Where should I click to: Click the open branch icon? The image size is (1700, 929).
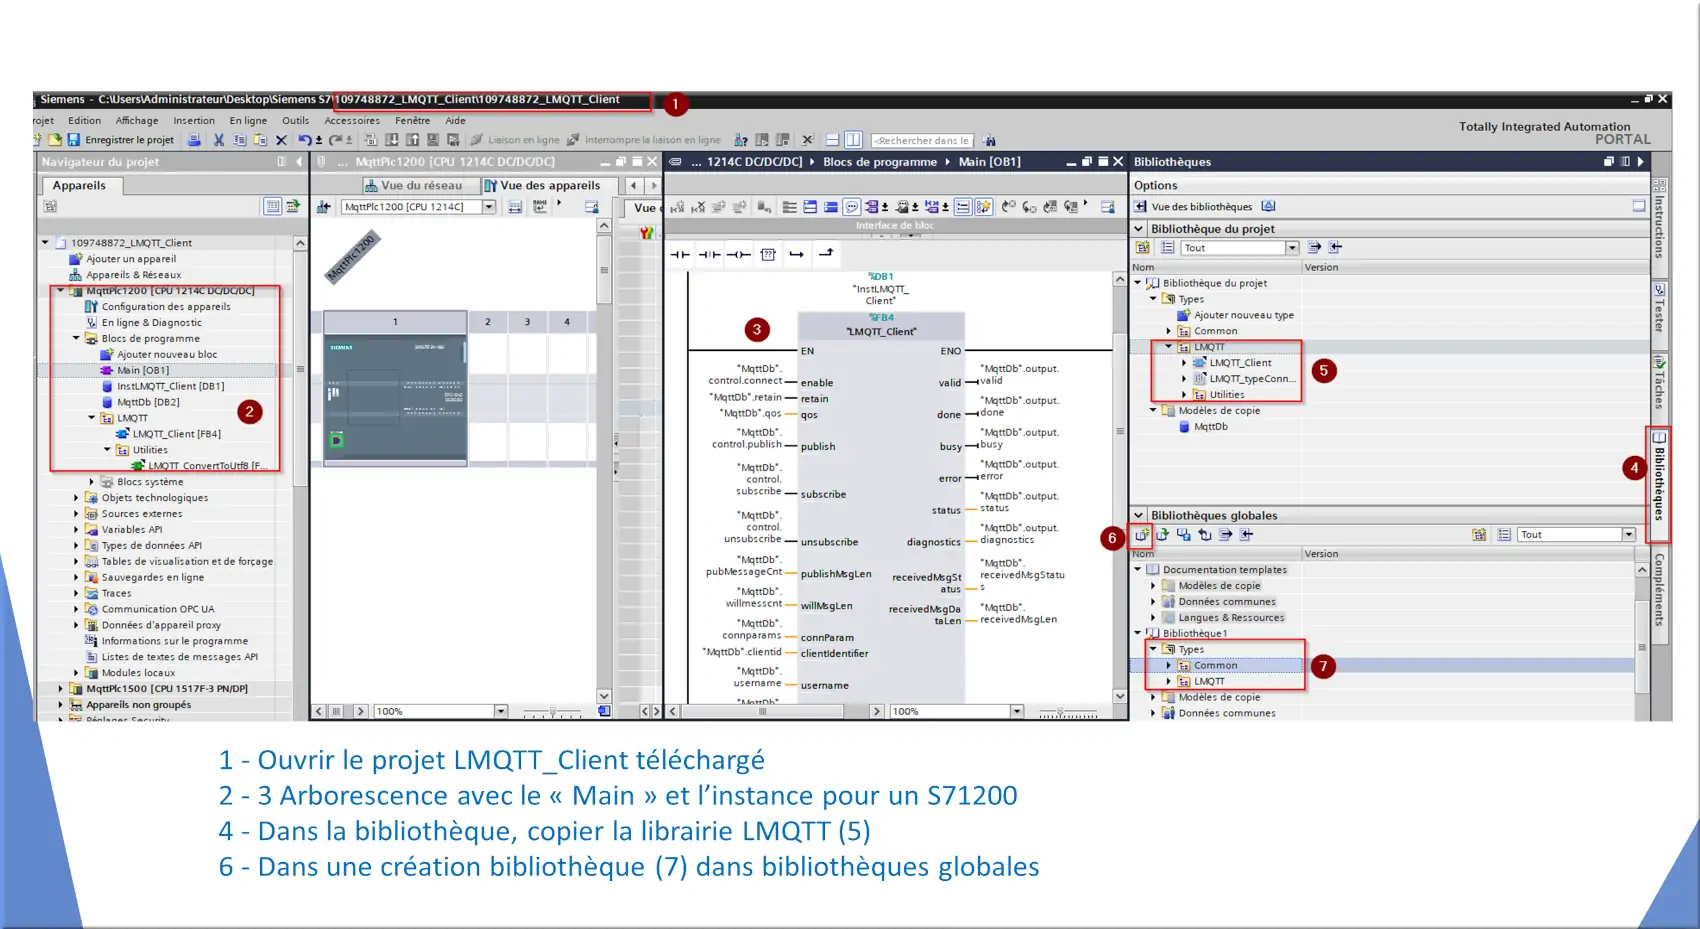(x=797, y=254)
